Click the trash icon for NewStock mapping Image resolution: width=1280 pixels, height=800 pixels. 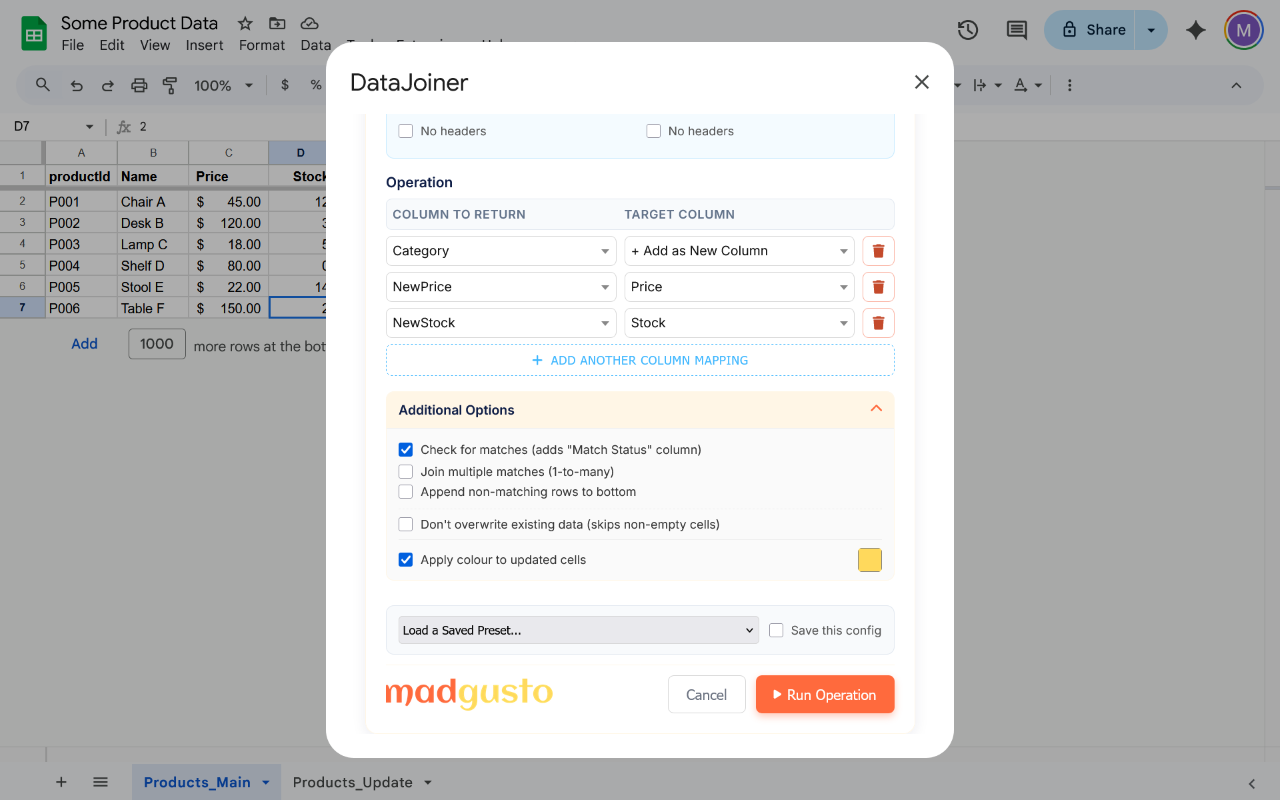point(878,323)
